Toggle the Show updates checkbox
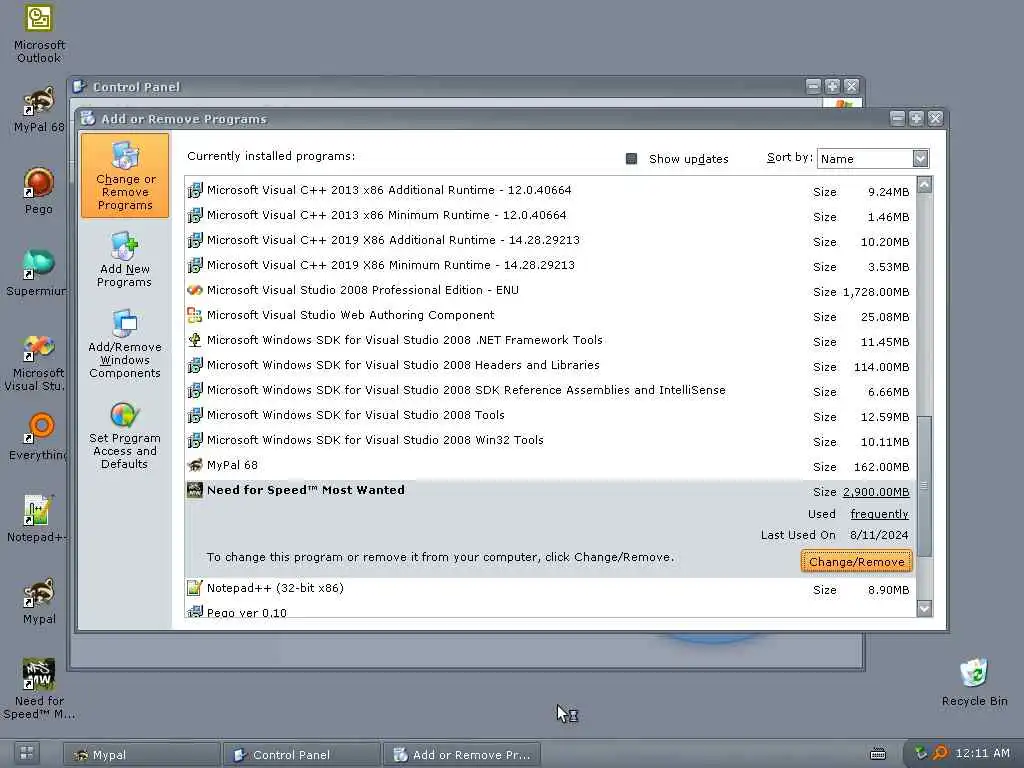 pos(632,159)
